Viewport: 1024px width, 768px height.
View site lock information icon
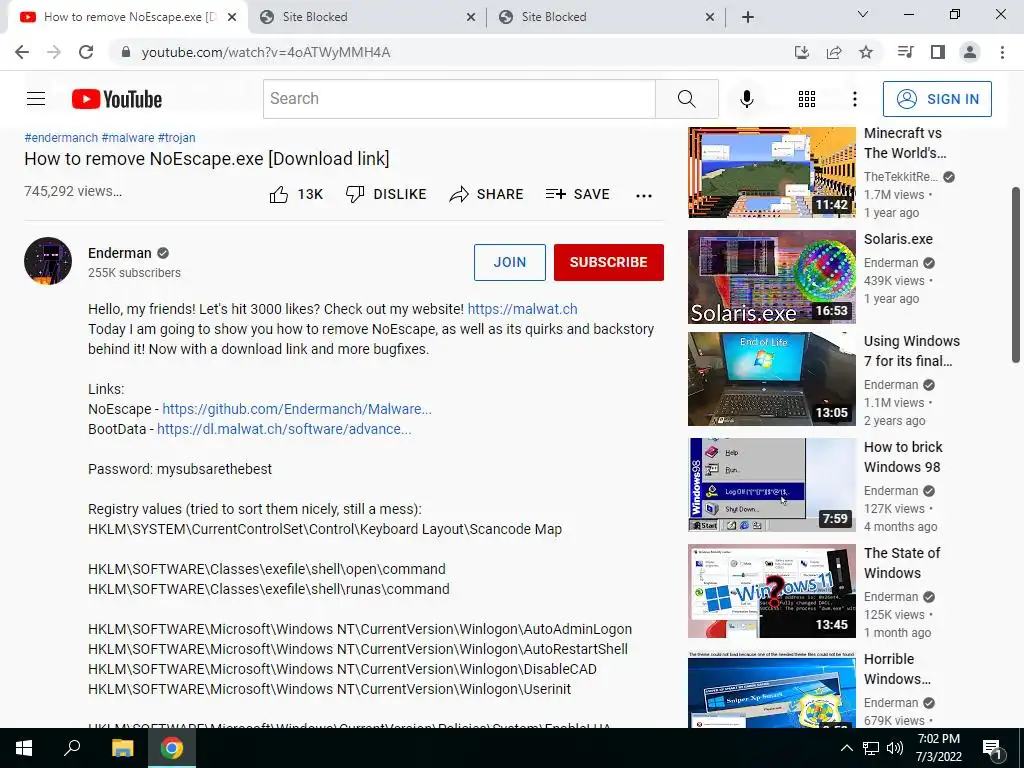pyautogui.click(x=126, y=52)
